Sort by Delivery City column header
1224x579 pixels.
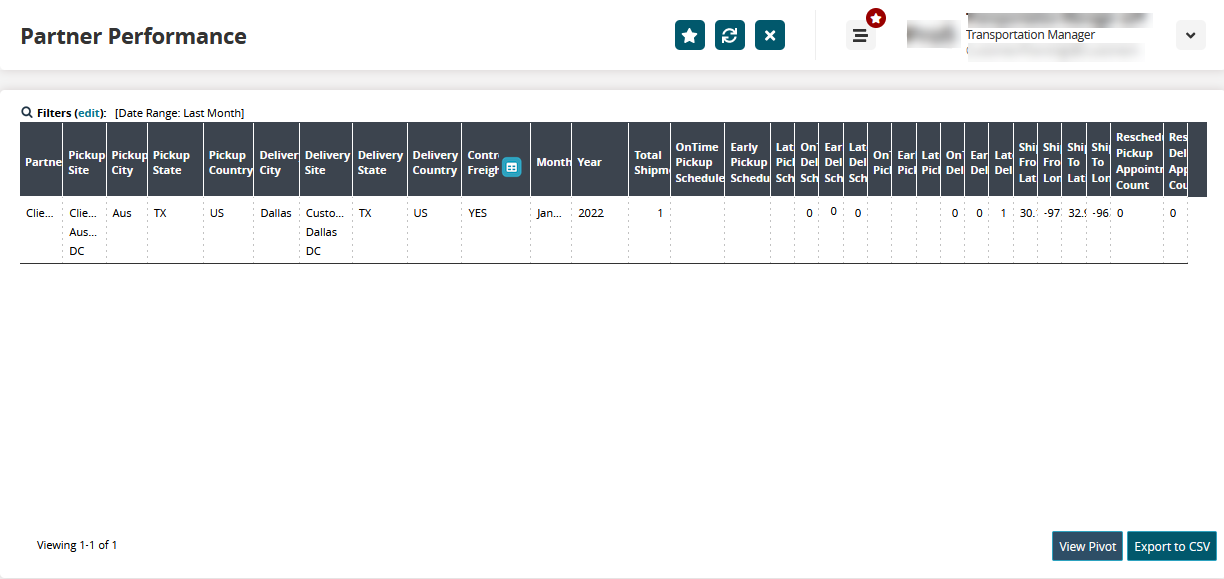pyautogui.click(x=277, y=160)
